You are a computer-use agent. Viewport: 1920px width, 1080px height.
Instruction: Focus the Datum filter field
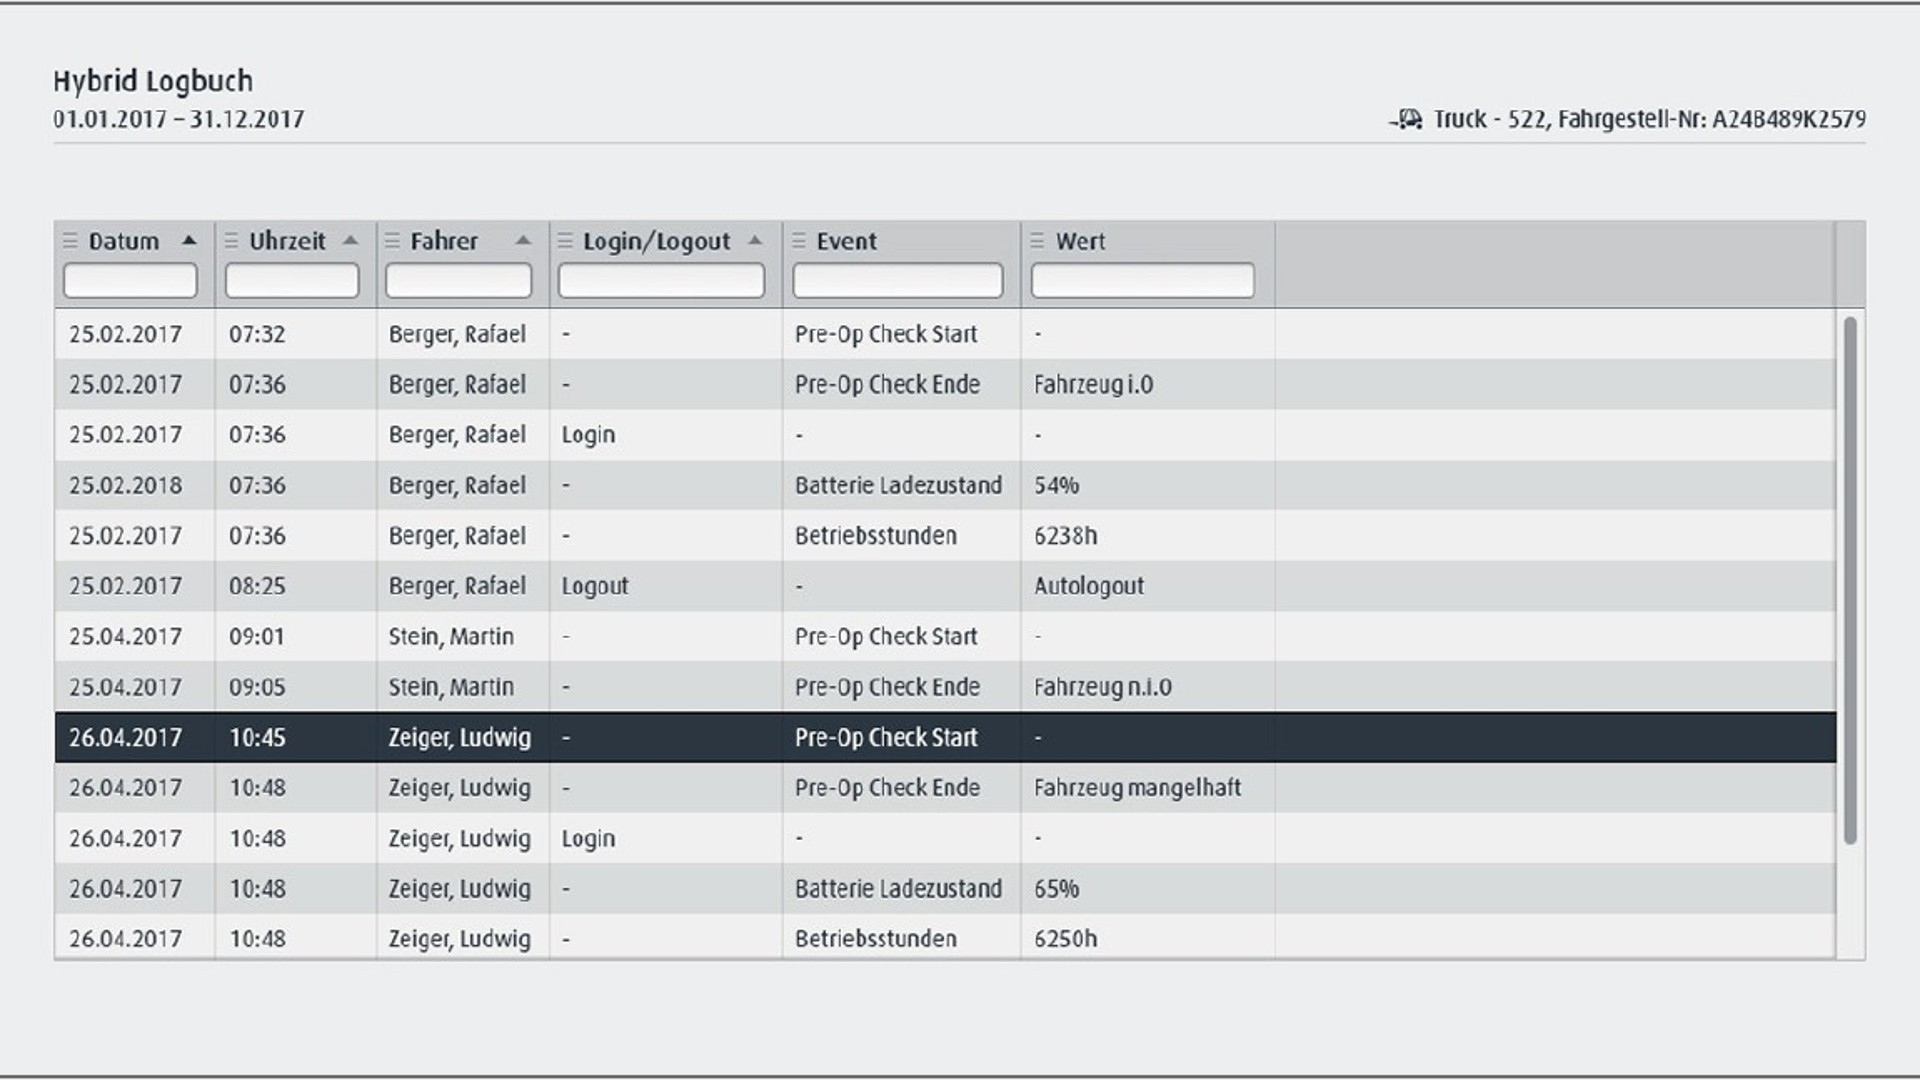[x=130, y=281]
